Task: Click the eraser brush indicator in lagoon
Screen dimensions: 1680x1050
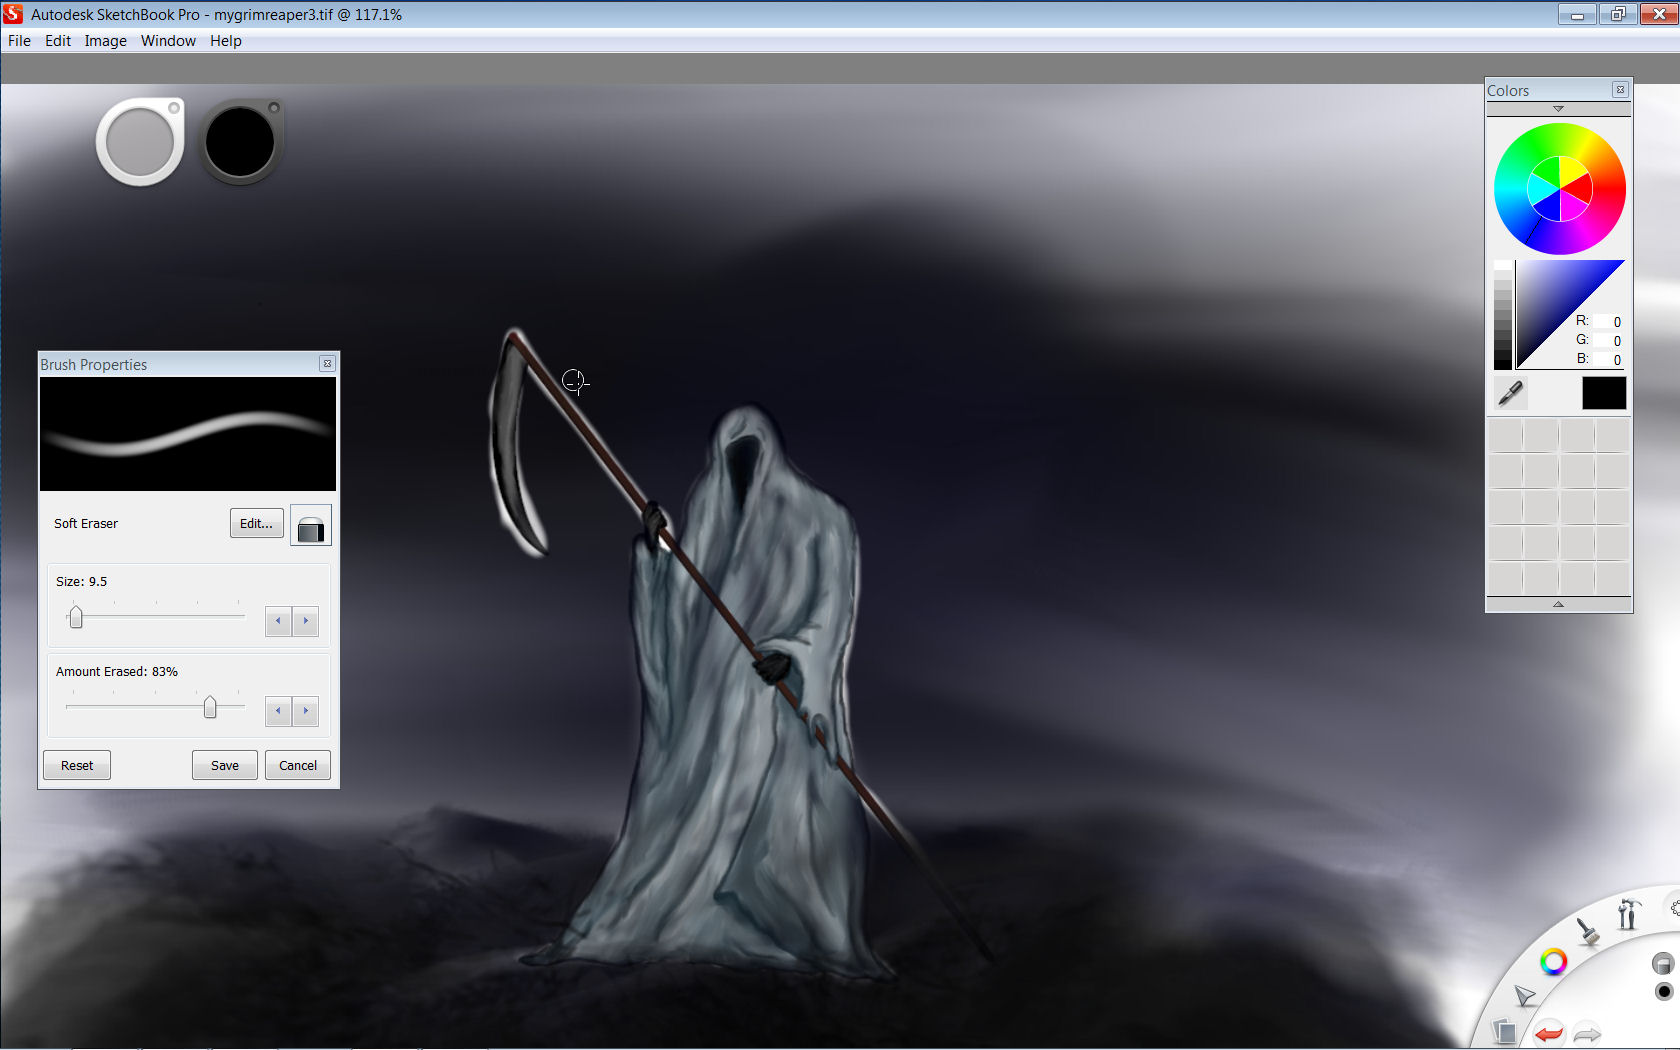Action: [1662, 964]
